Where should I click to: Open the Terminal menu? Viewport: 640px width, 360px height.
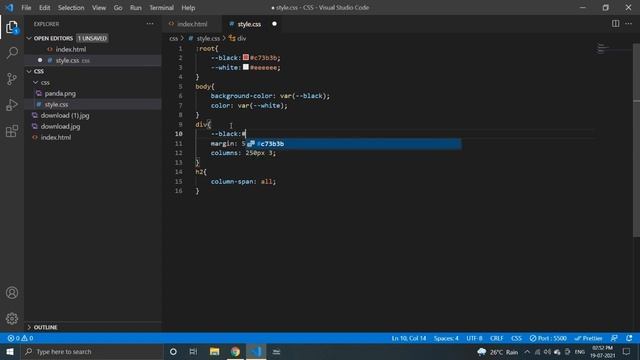[161, 8]
